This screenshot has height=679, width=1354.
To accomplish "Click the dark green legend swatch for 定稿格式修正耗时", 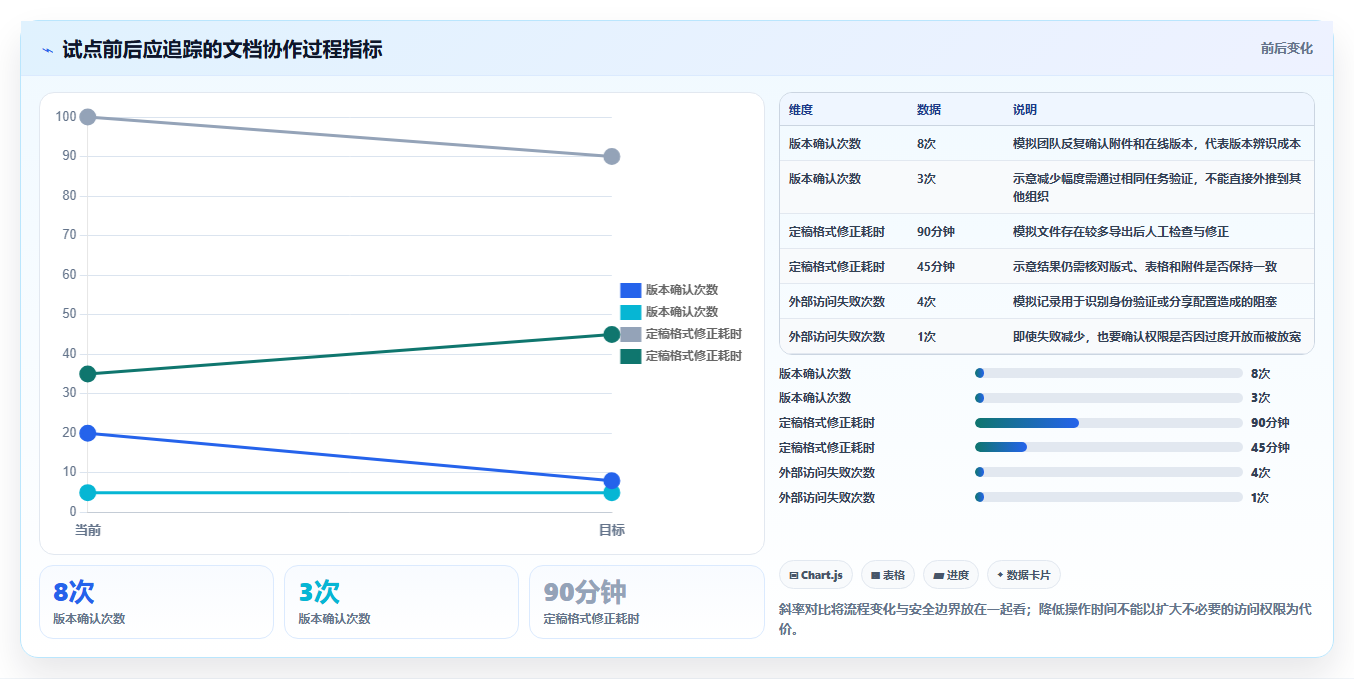I will pyautogui.click(x=630, y=356).
